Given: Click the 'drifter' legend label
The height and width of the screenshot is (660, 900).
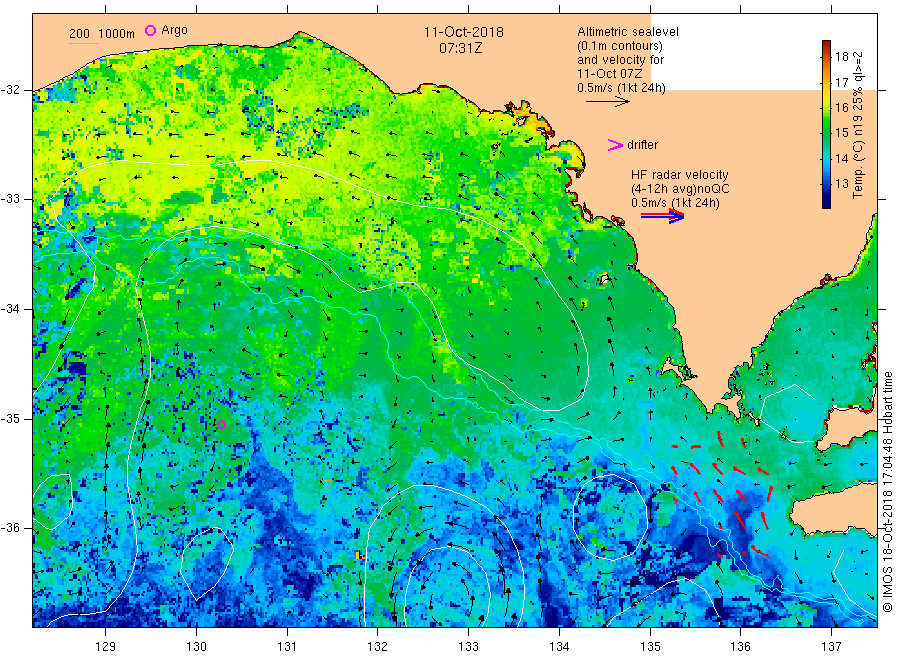Looking at the screenshot, I should pyautogui.click(x=642, y=145).
